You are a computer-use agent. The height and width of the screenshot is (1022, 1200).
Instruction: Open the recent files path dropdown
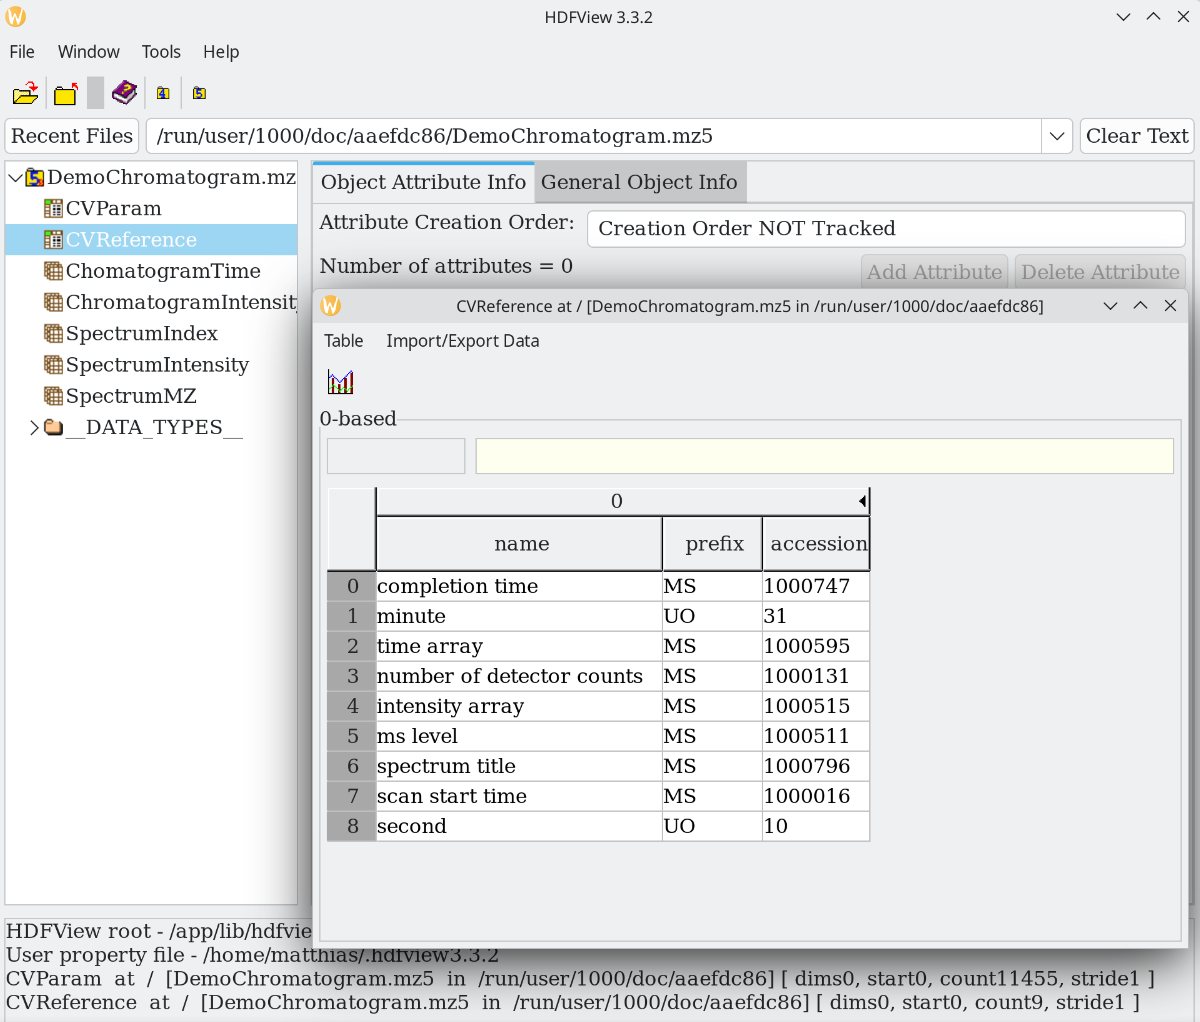[x=1057, y=136]
